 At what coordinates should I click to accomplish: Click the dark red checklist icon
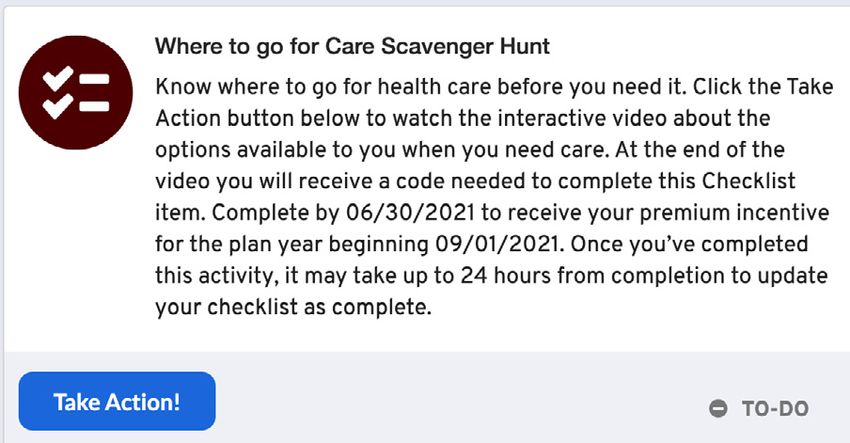(x=75, y=92)
